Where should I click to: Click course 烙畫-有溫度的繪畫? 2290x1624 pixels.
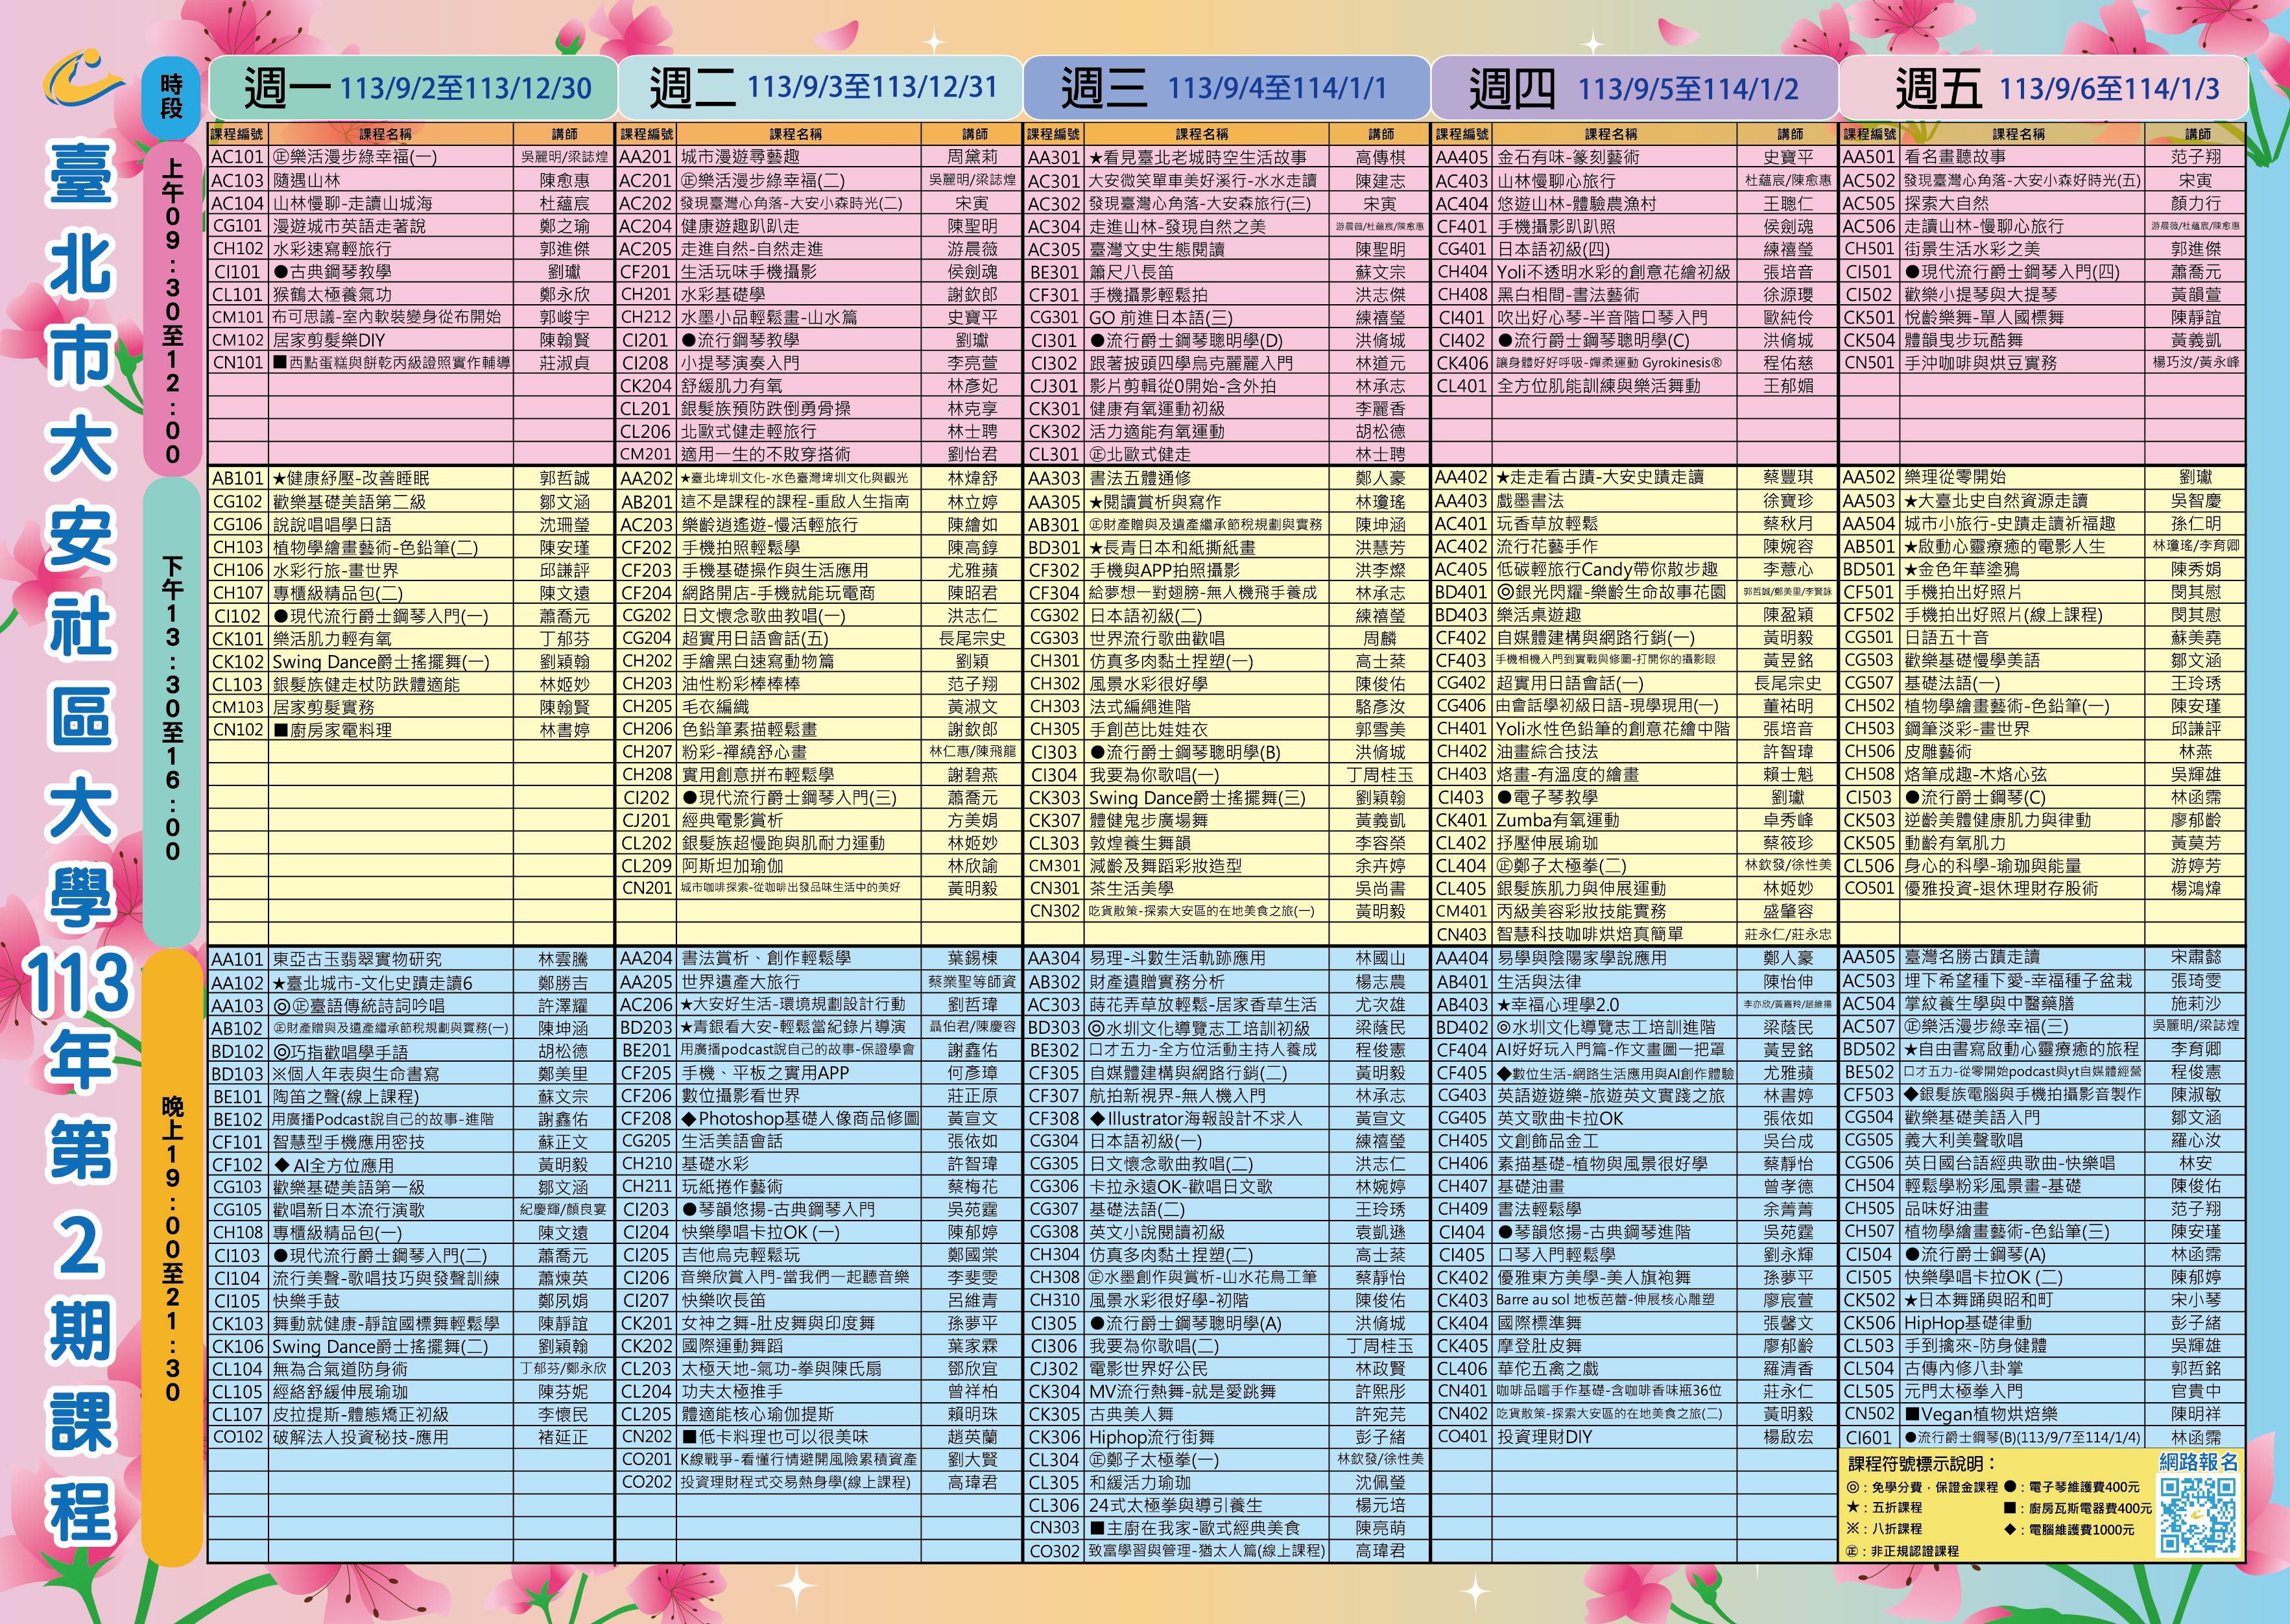point(1568,775)
